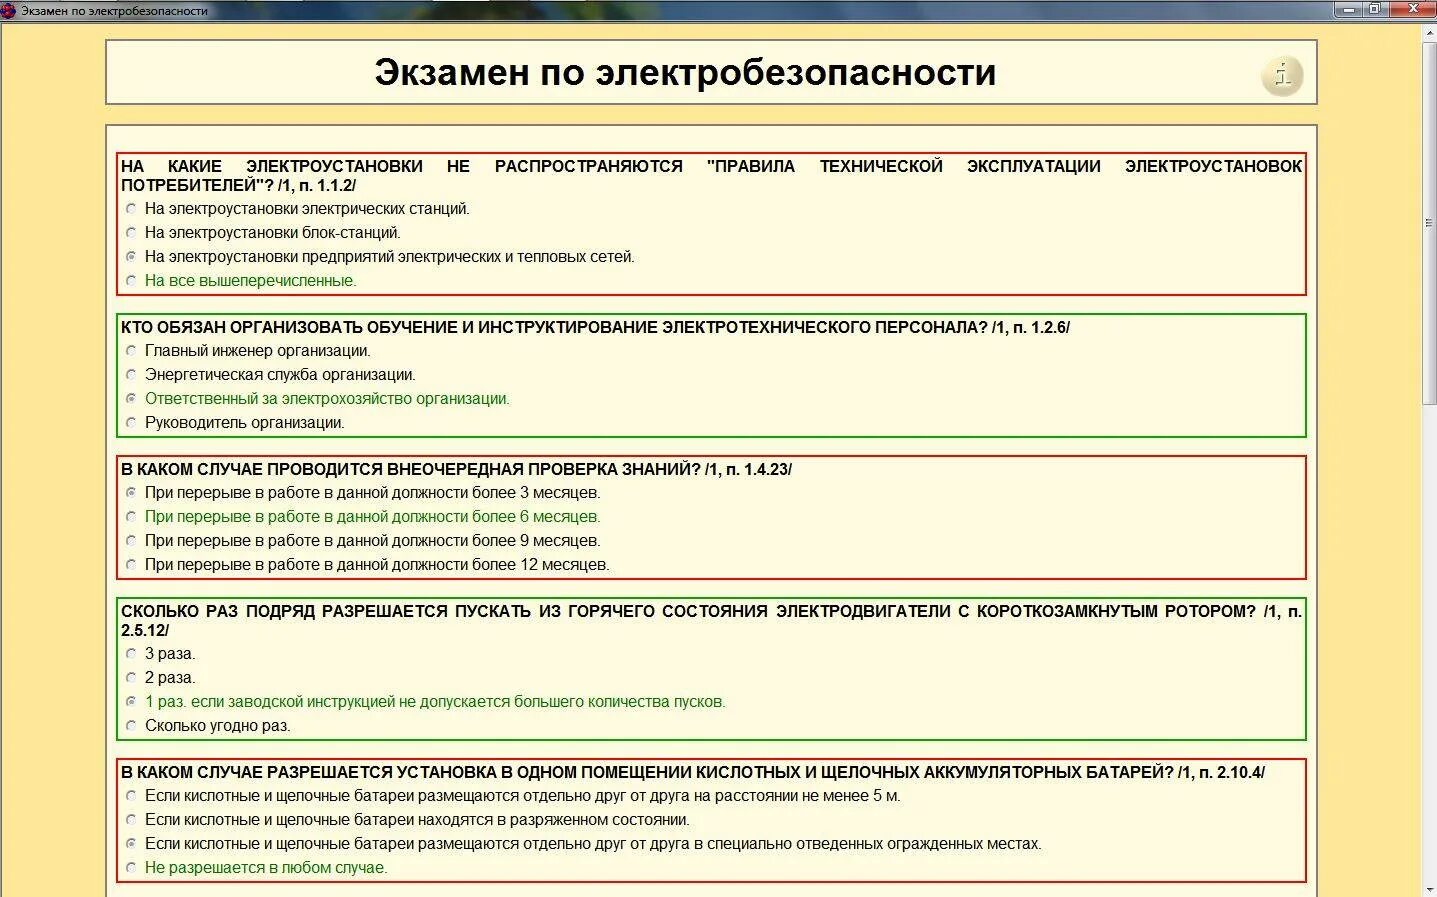Select the 'более 3 месяцев' answer

[x=131, y=493]
